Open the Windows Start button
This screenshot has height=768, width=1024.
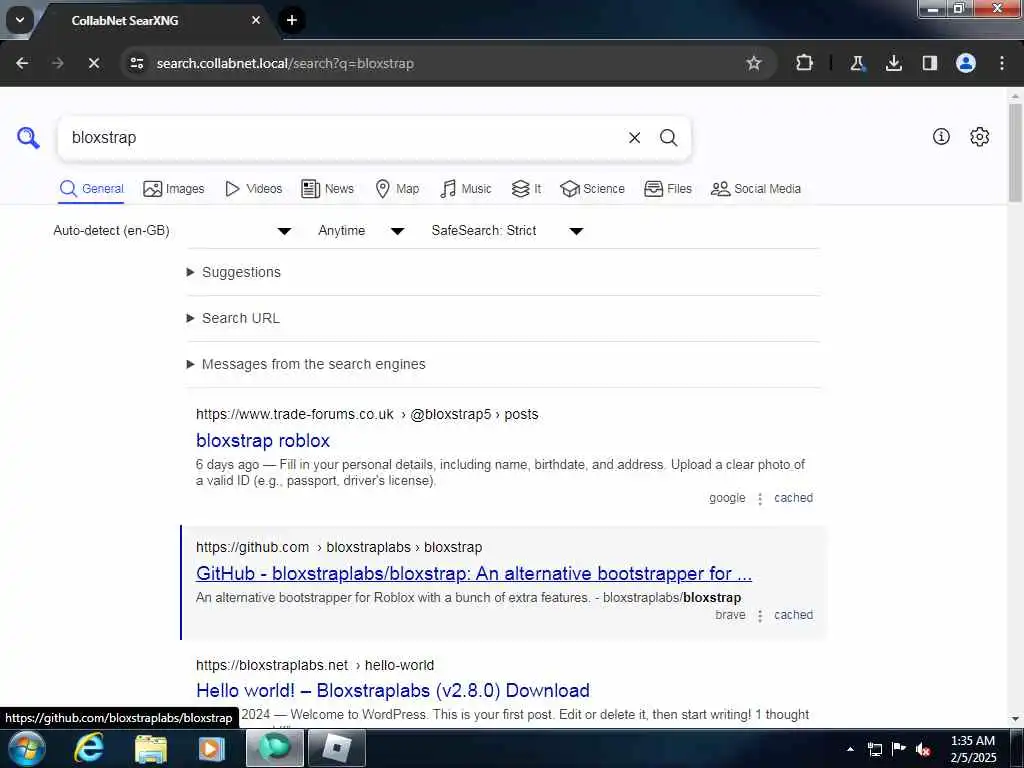tap(27, 748)
